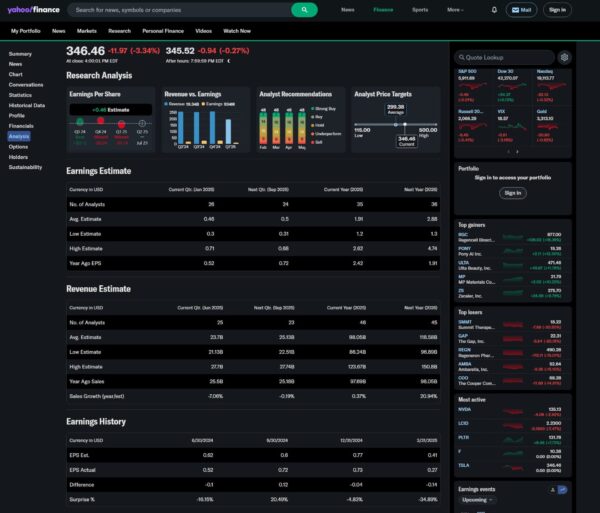600x513 pixels.
Task: Open the Financials sidebar tab
Action: pyautogui.click(x=21, y=126)
